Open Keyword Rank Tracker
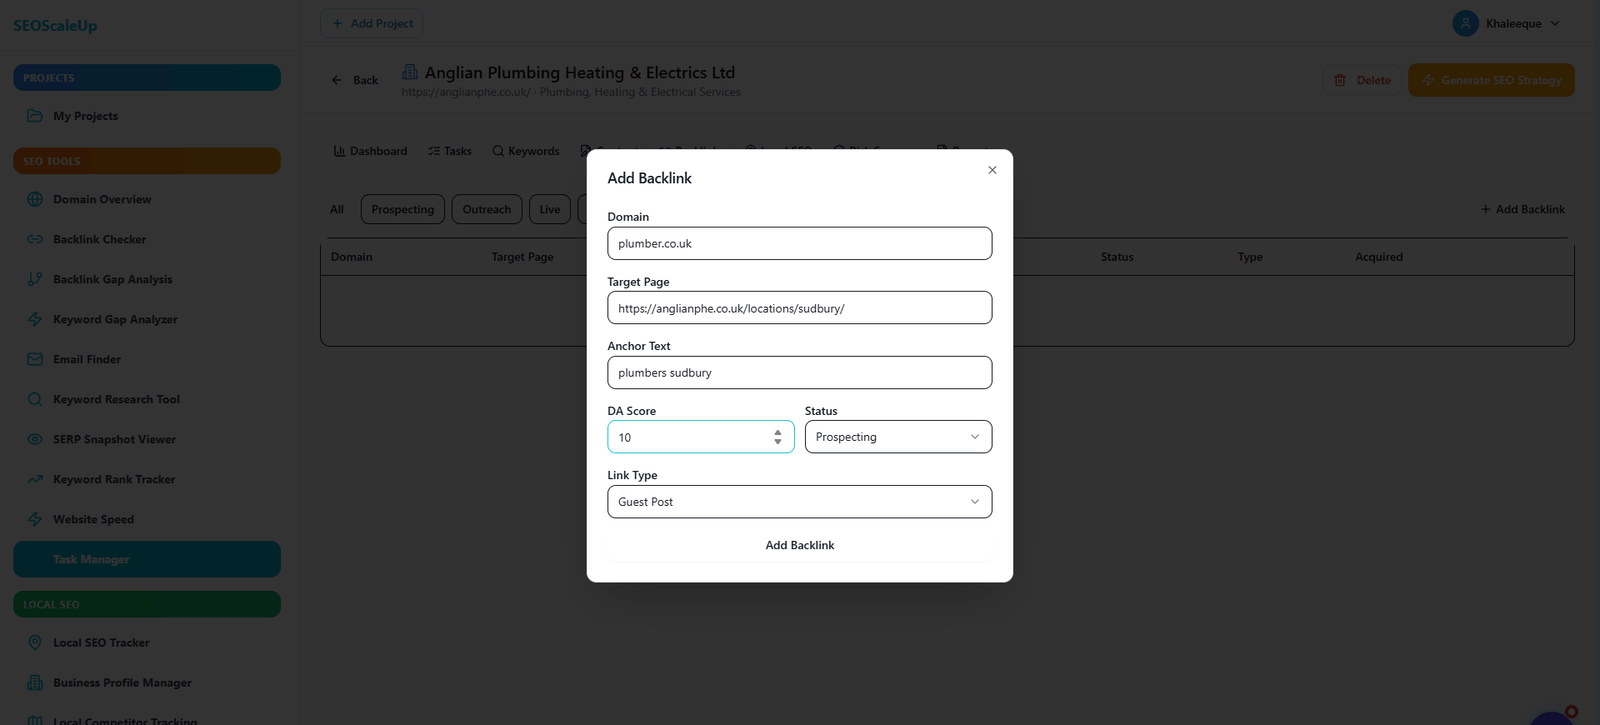 click(x=146, y=479)
